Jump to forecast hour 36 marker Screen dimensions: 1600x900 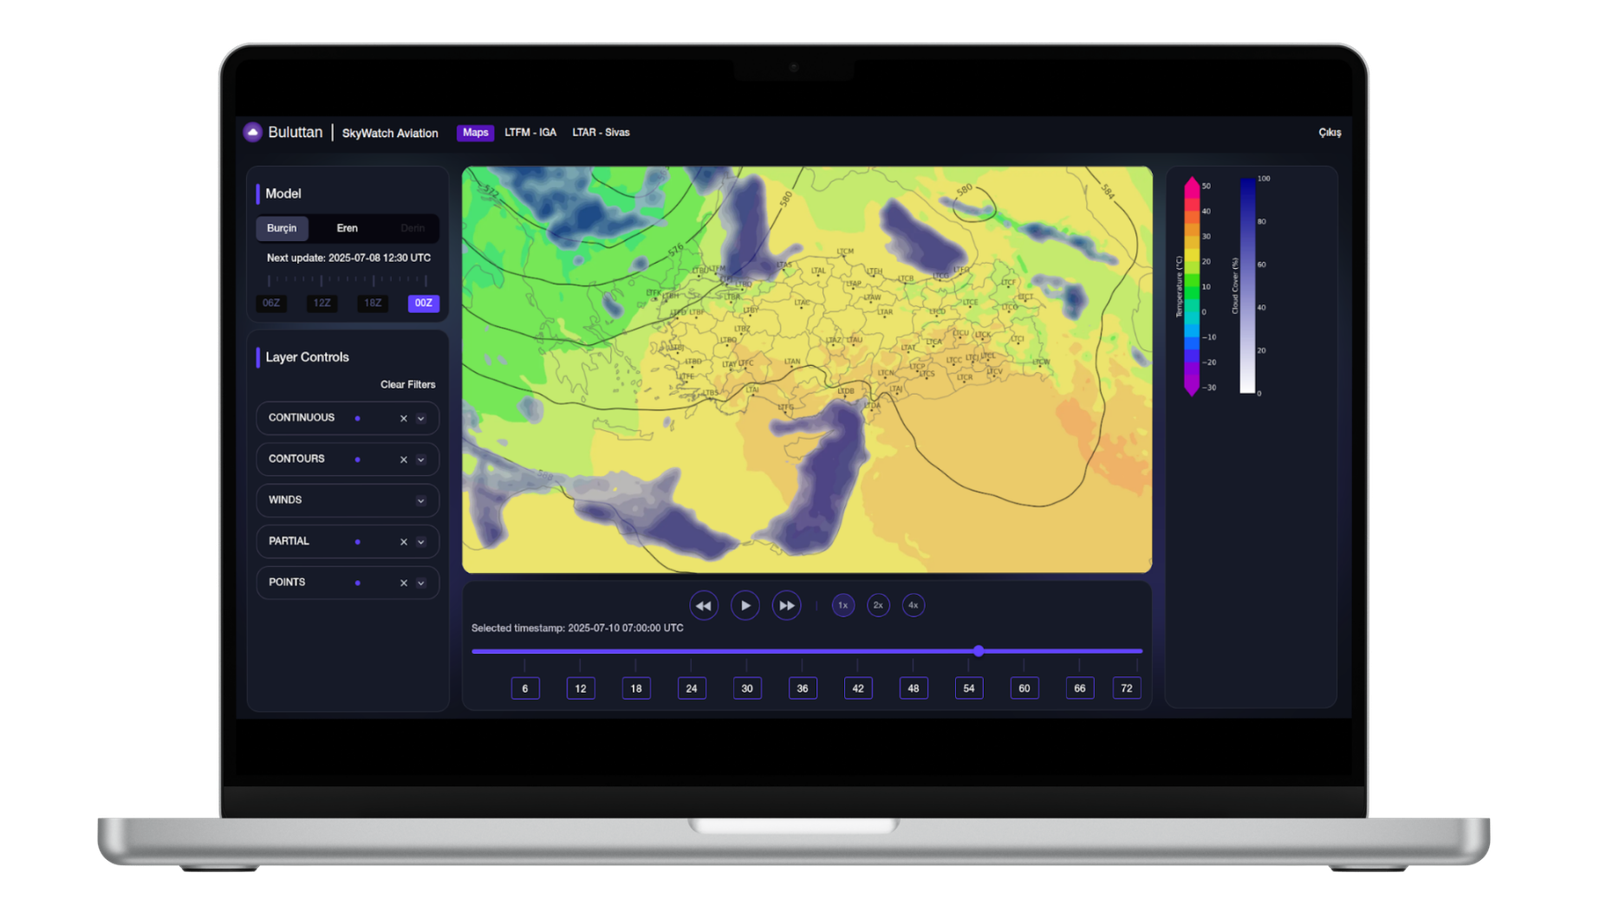pyautogui.click(x=802, y=688)
